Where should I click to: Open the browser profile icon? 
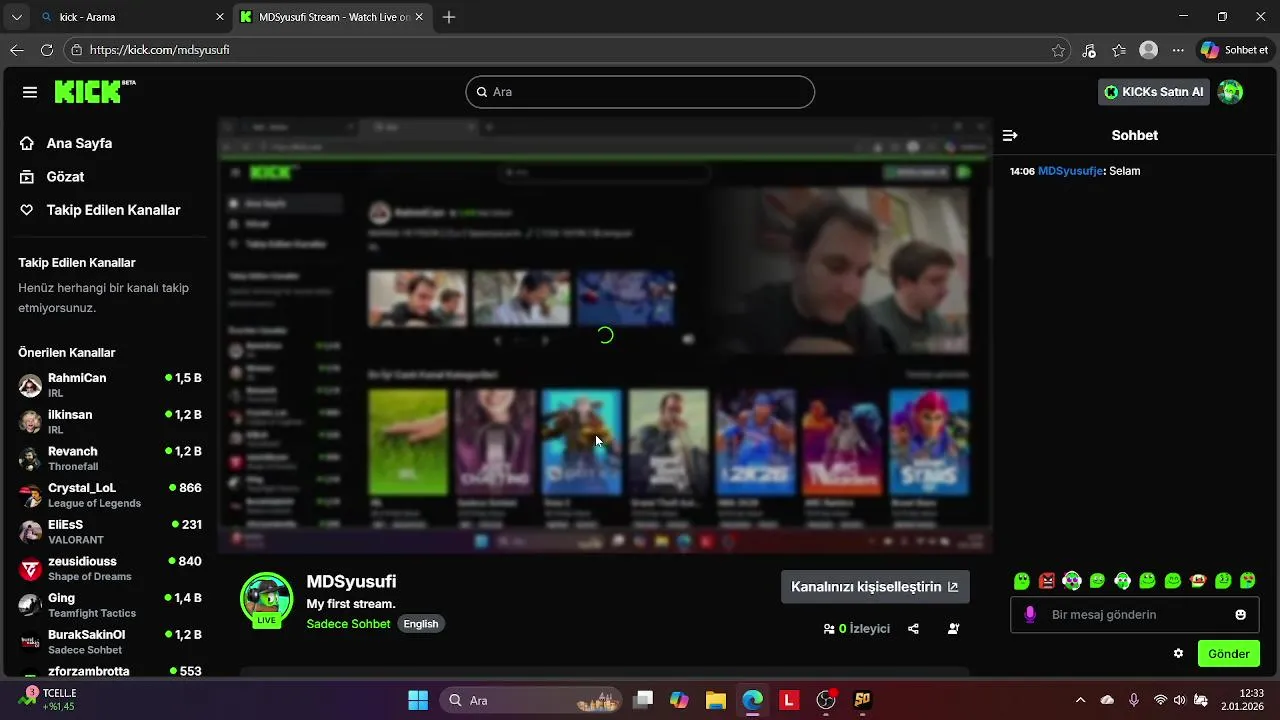1149,50
